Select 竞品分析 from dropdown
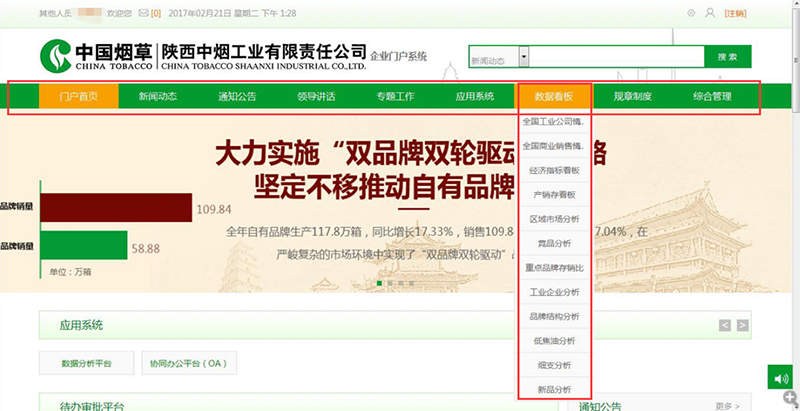Image resolution: width=800 pixels, height=411 pixels. [554, 243]
